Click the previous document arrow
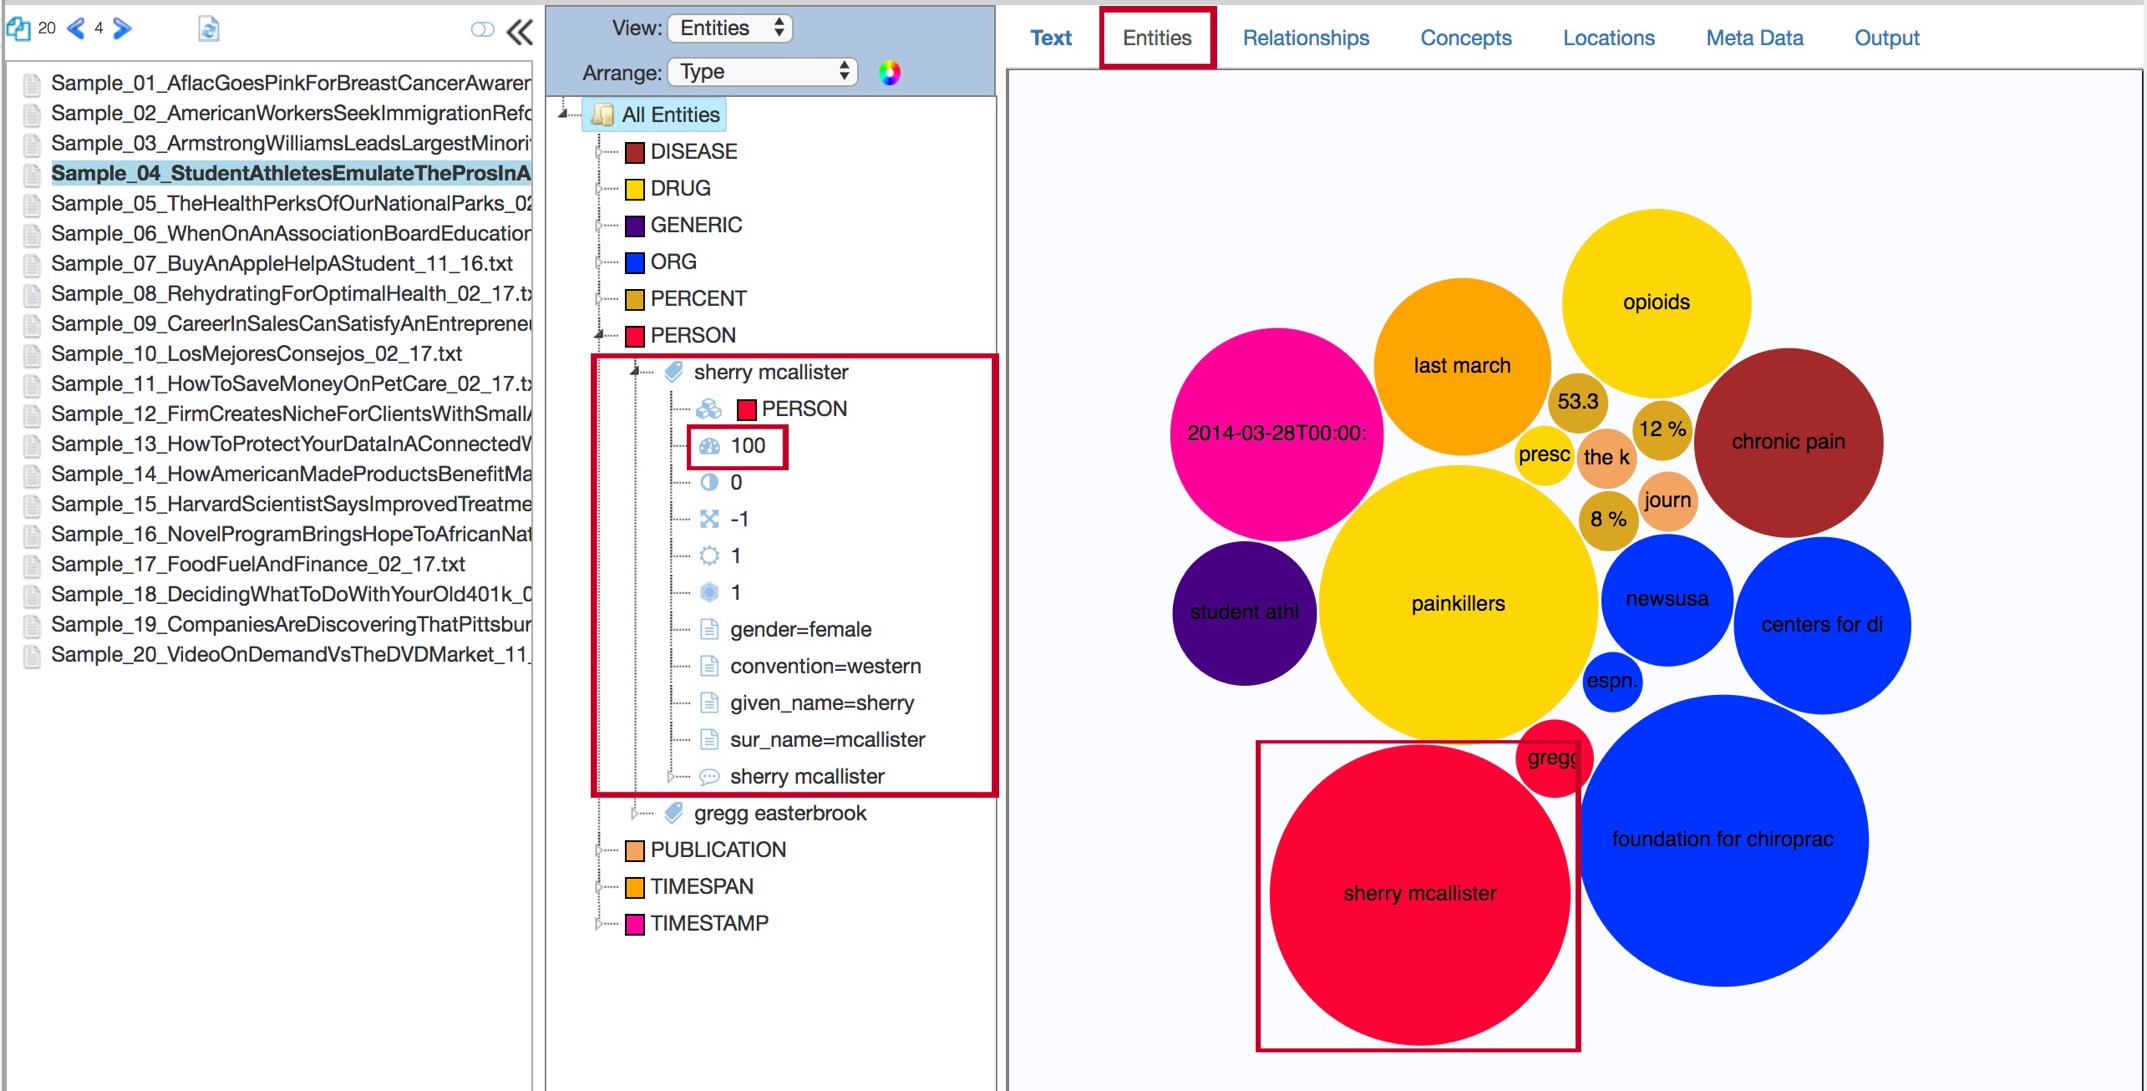 pyautogui.click(x=75, y=28)
